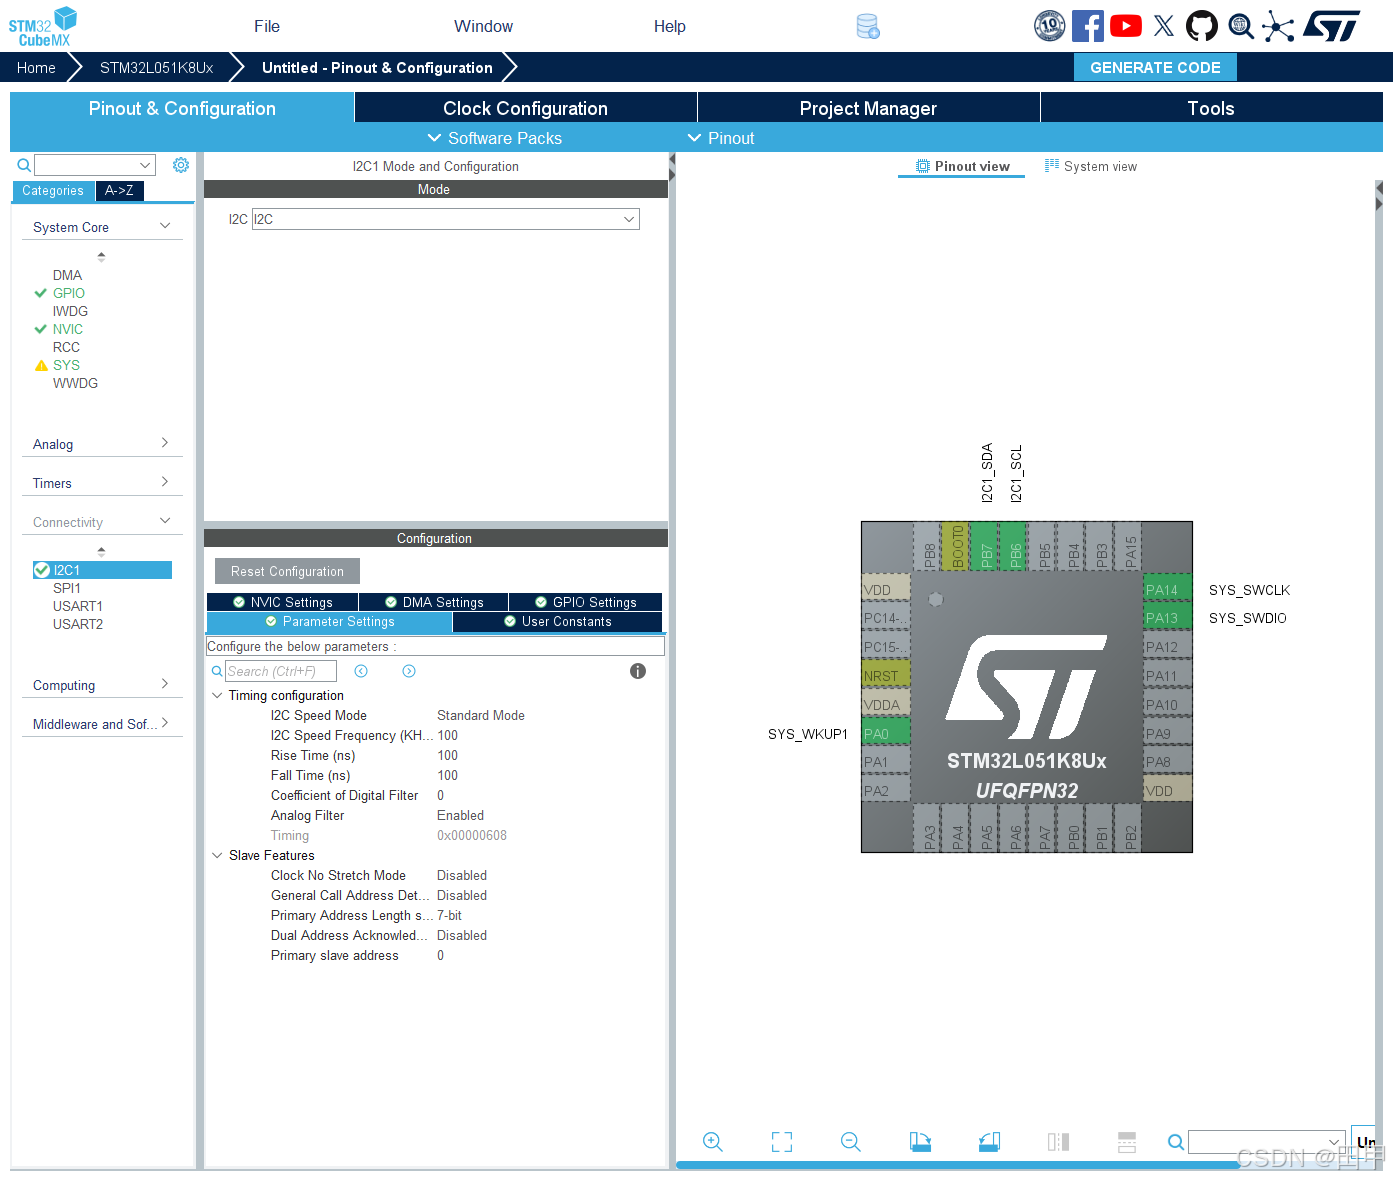
Task: Fit chip to screen with the frame icon
Action: tap(782, 1142)
